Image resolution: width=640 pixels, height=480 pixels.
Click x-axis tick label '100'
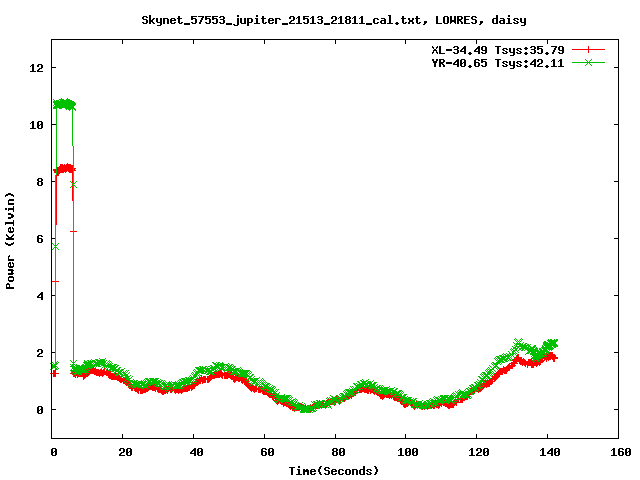[x=408, y=452]
